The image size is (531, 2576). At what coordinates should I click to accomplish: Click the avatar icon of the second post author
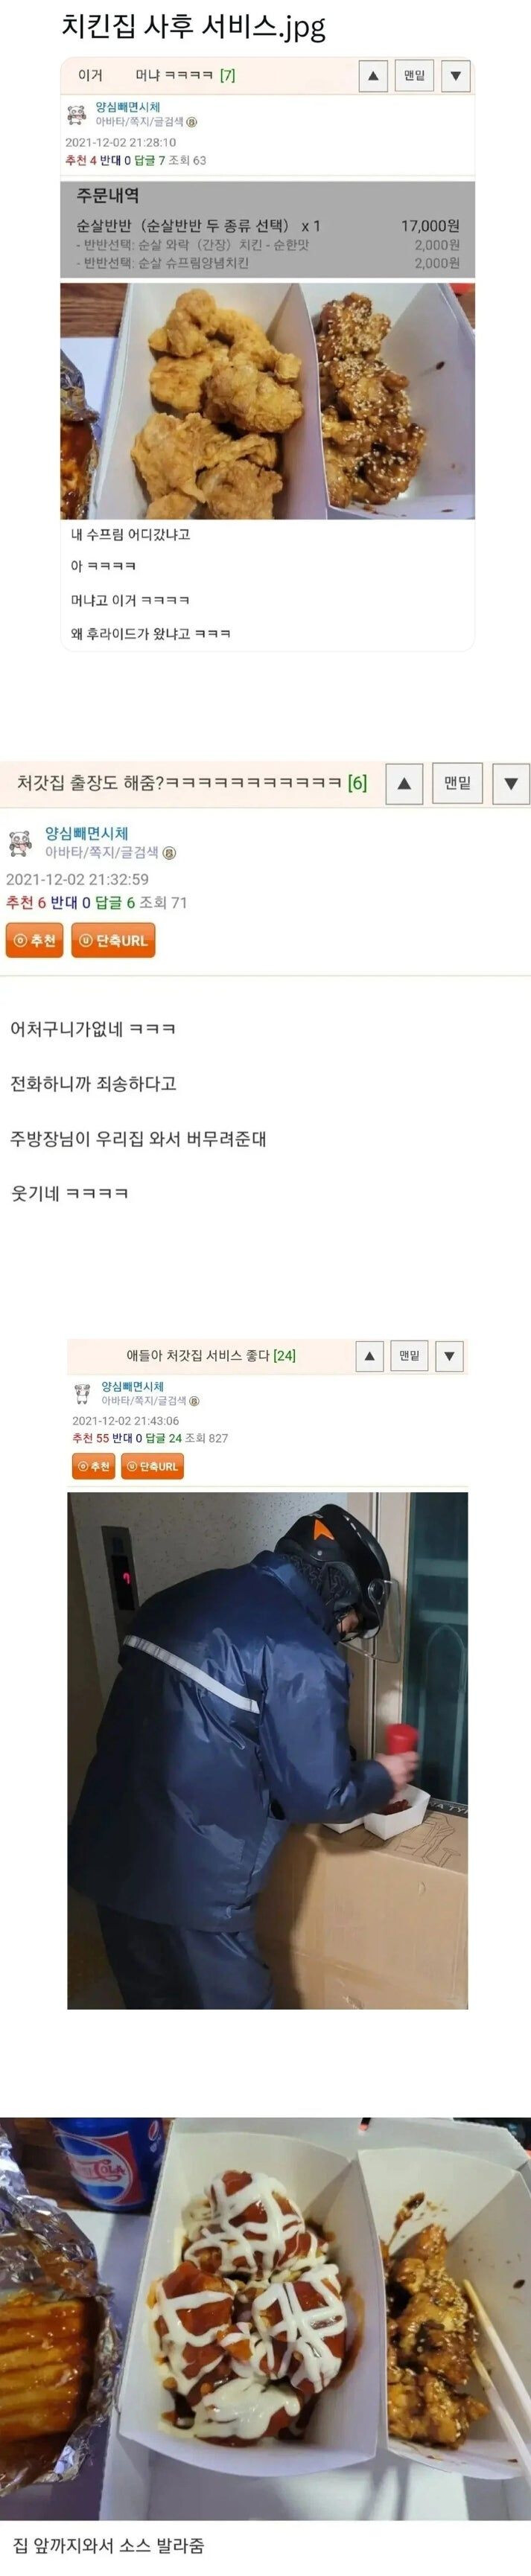click(20, 843)
